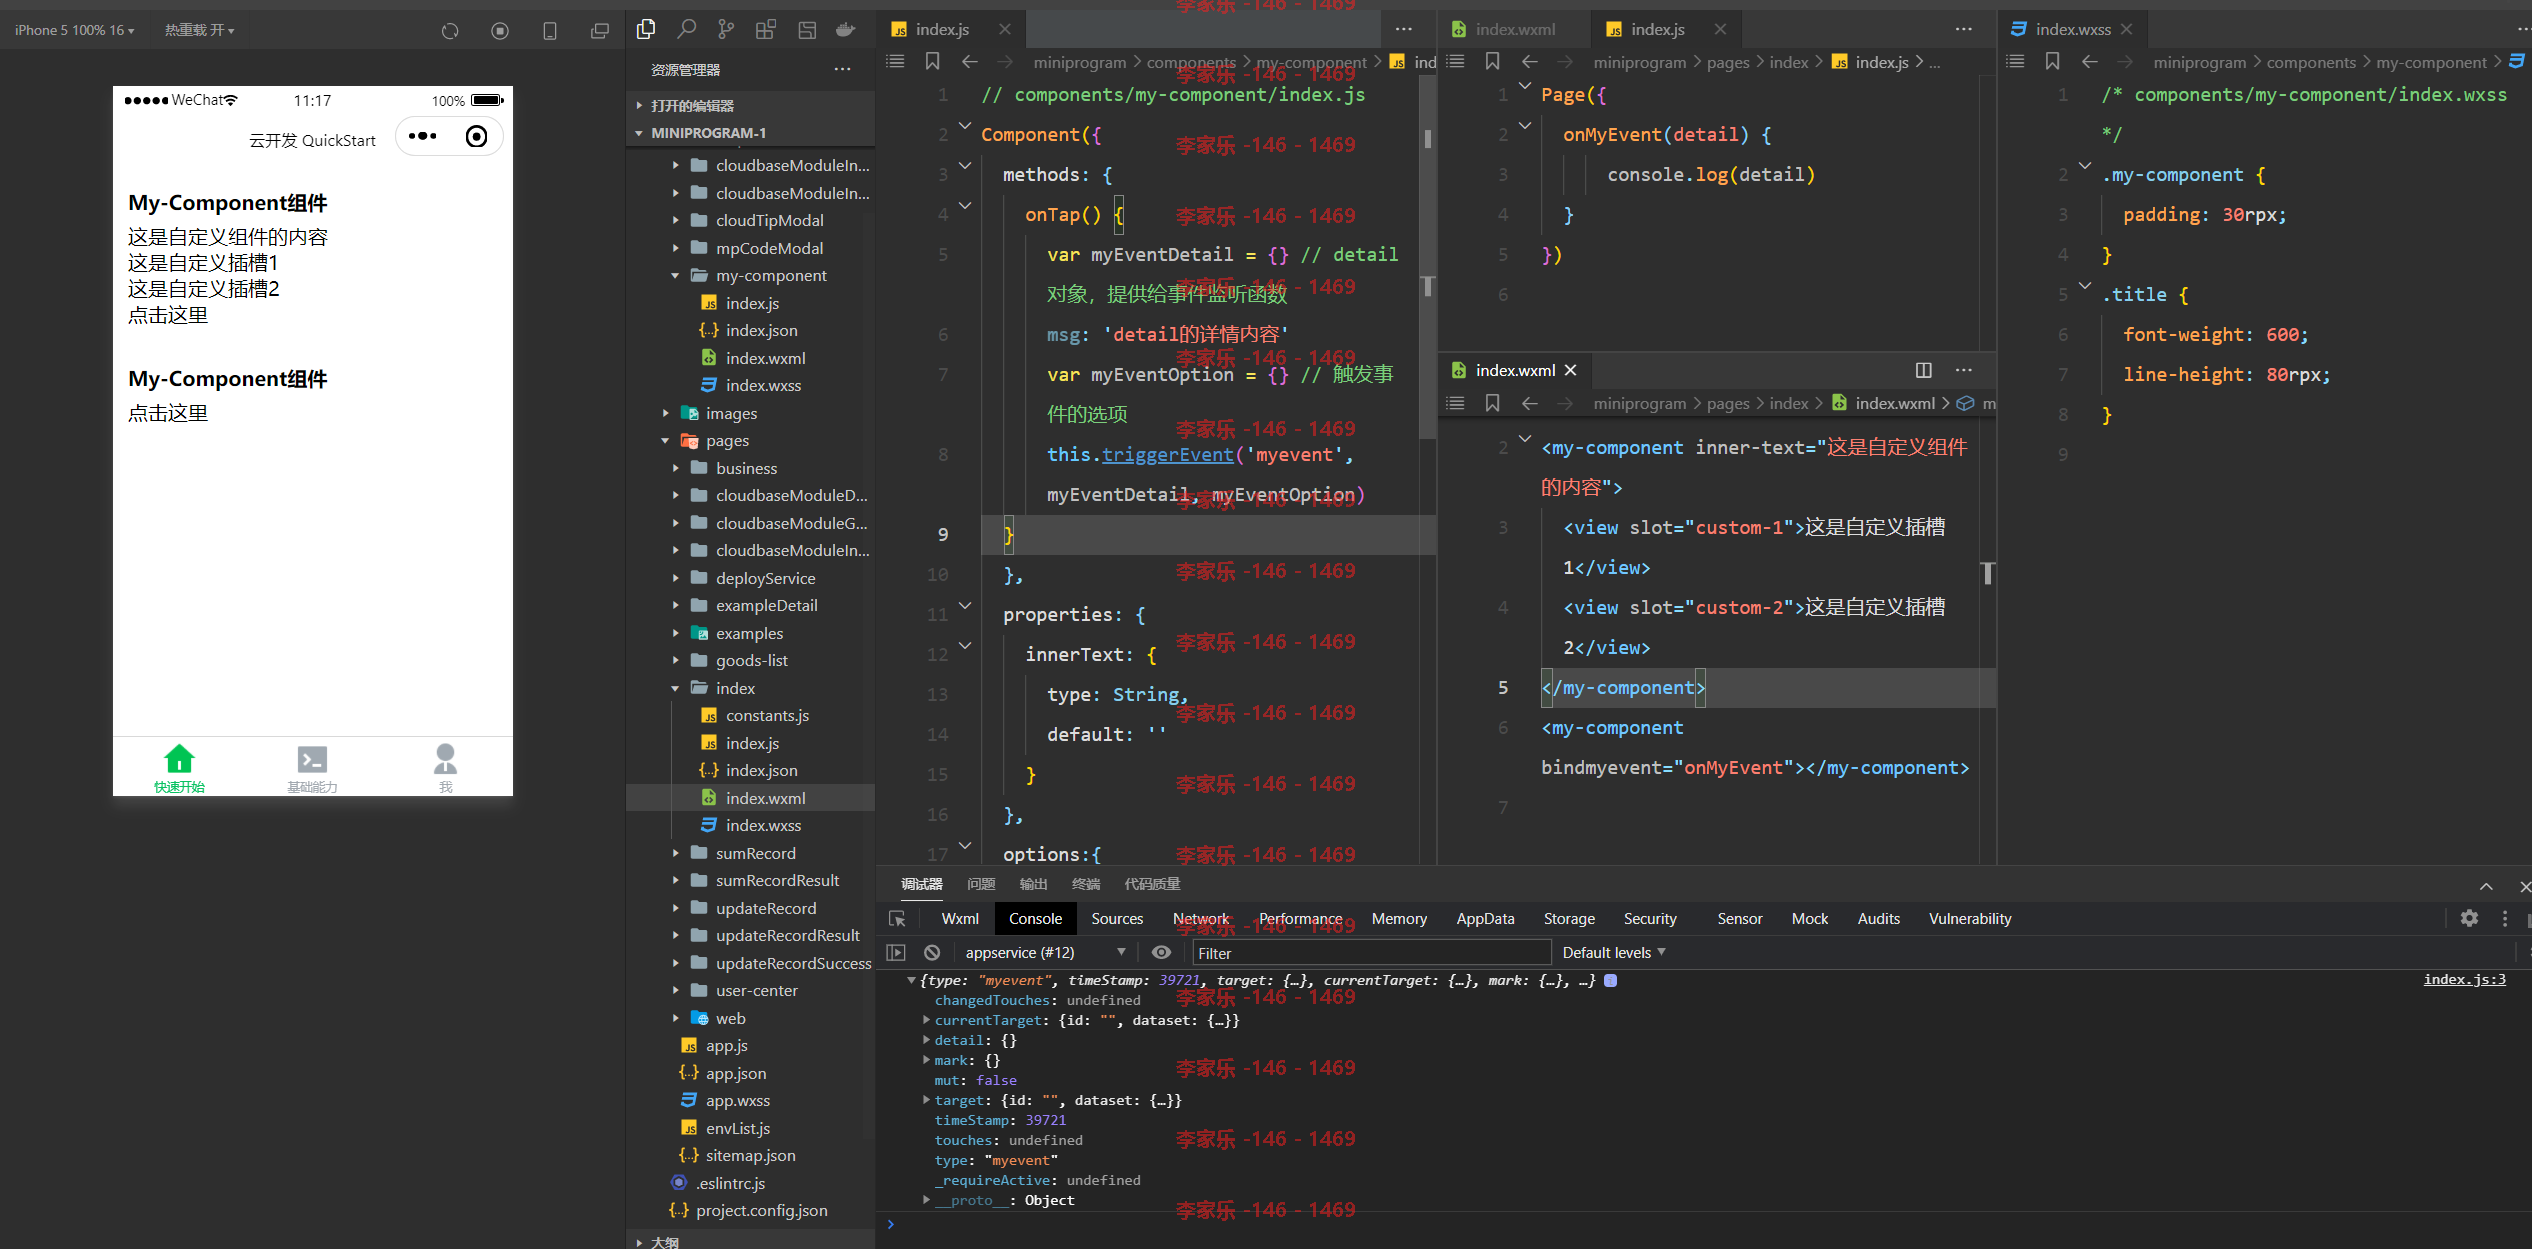2532x1249 pixels.
Task: Click the 基础能力 tab icon in simulator
Action: 312,760
